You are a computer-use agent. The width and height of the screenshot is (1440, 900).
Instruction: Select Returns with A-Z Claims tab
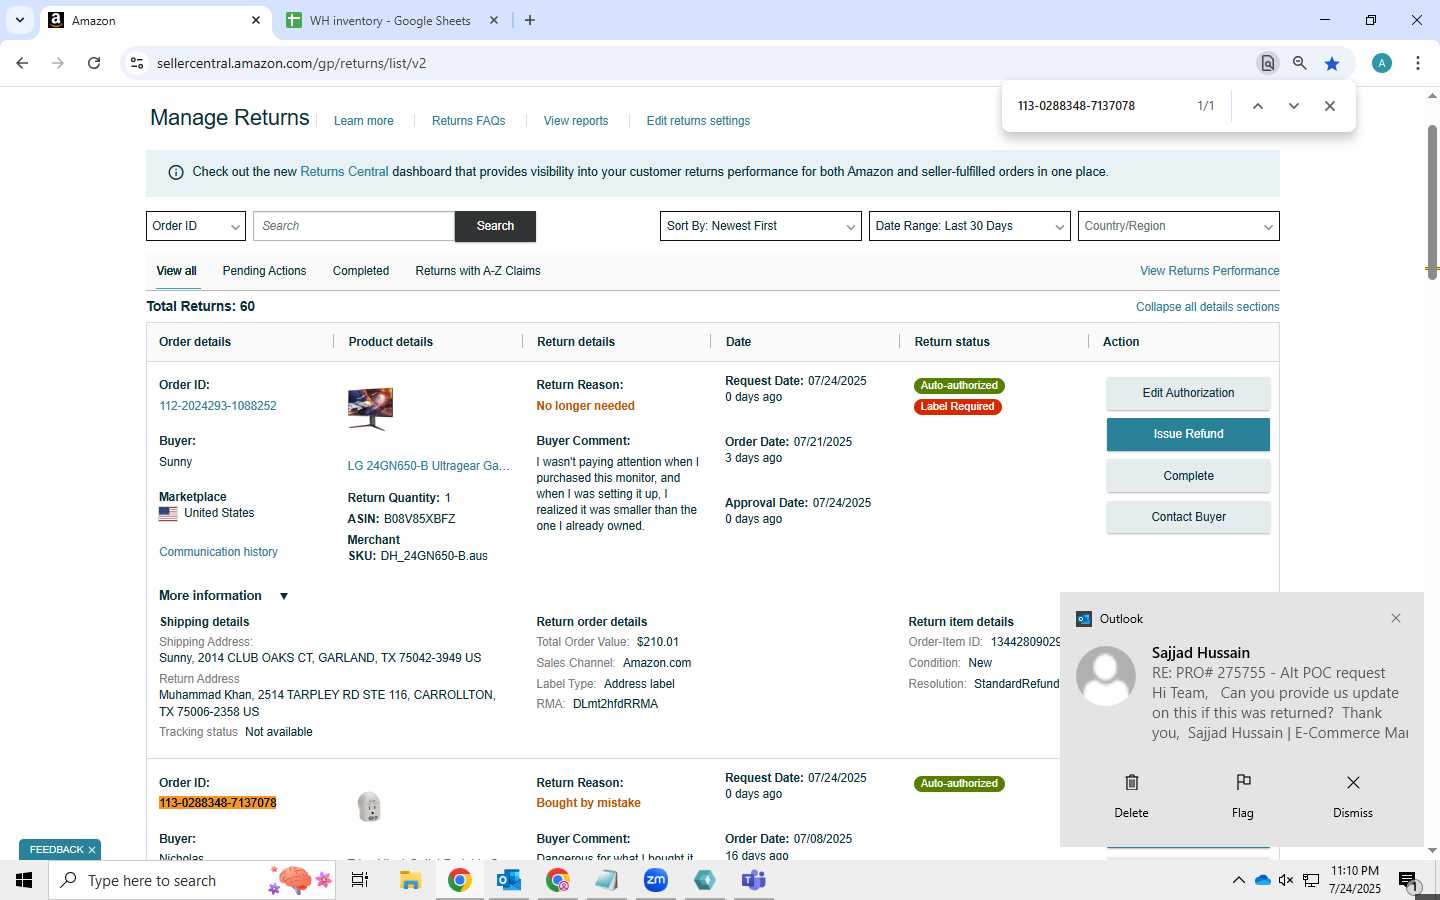click(x=478, y=271)
